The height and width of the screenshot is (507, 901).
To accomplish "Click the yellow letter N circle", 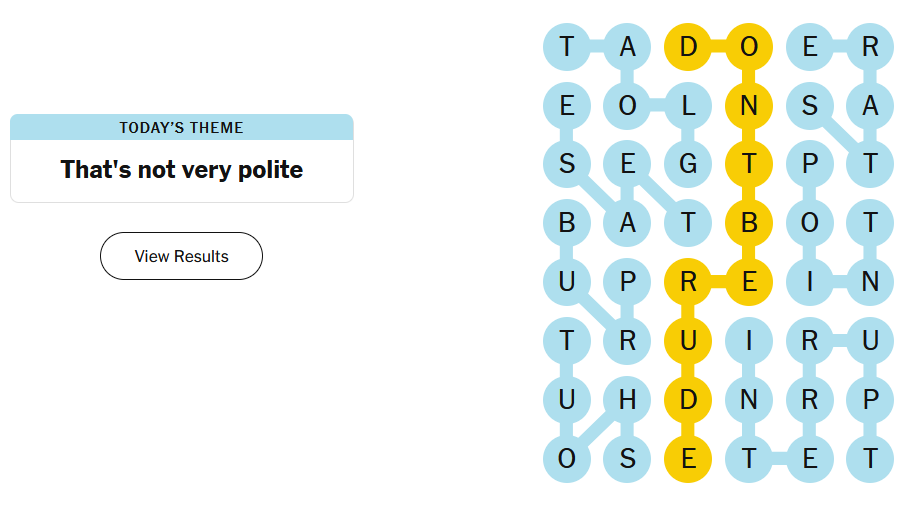I will click(749, 105).
